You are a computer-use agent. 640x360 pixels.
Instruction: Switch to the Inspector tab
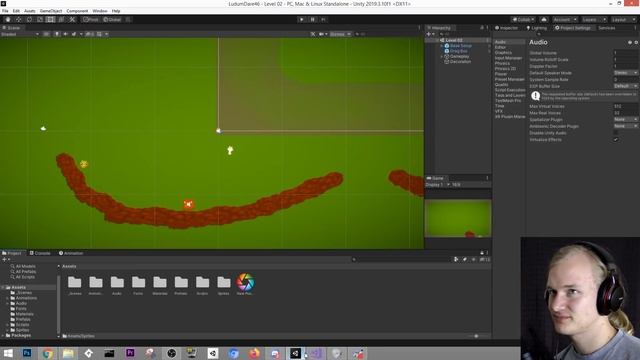pos(506,28)
